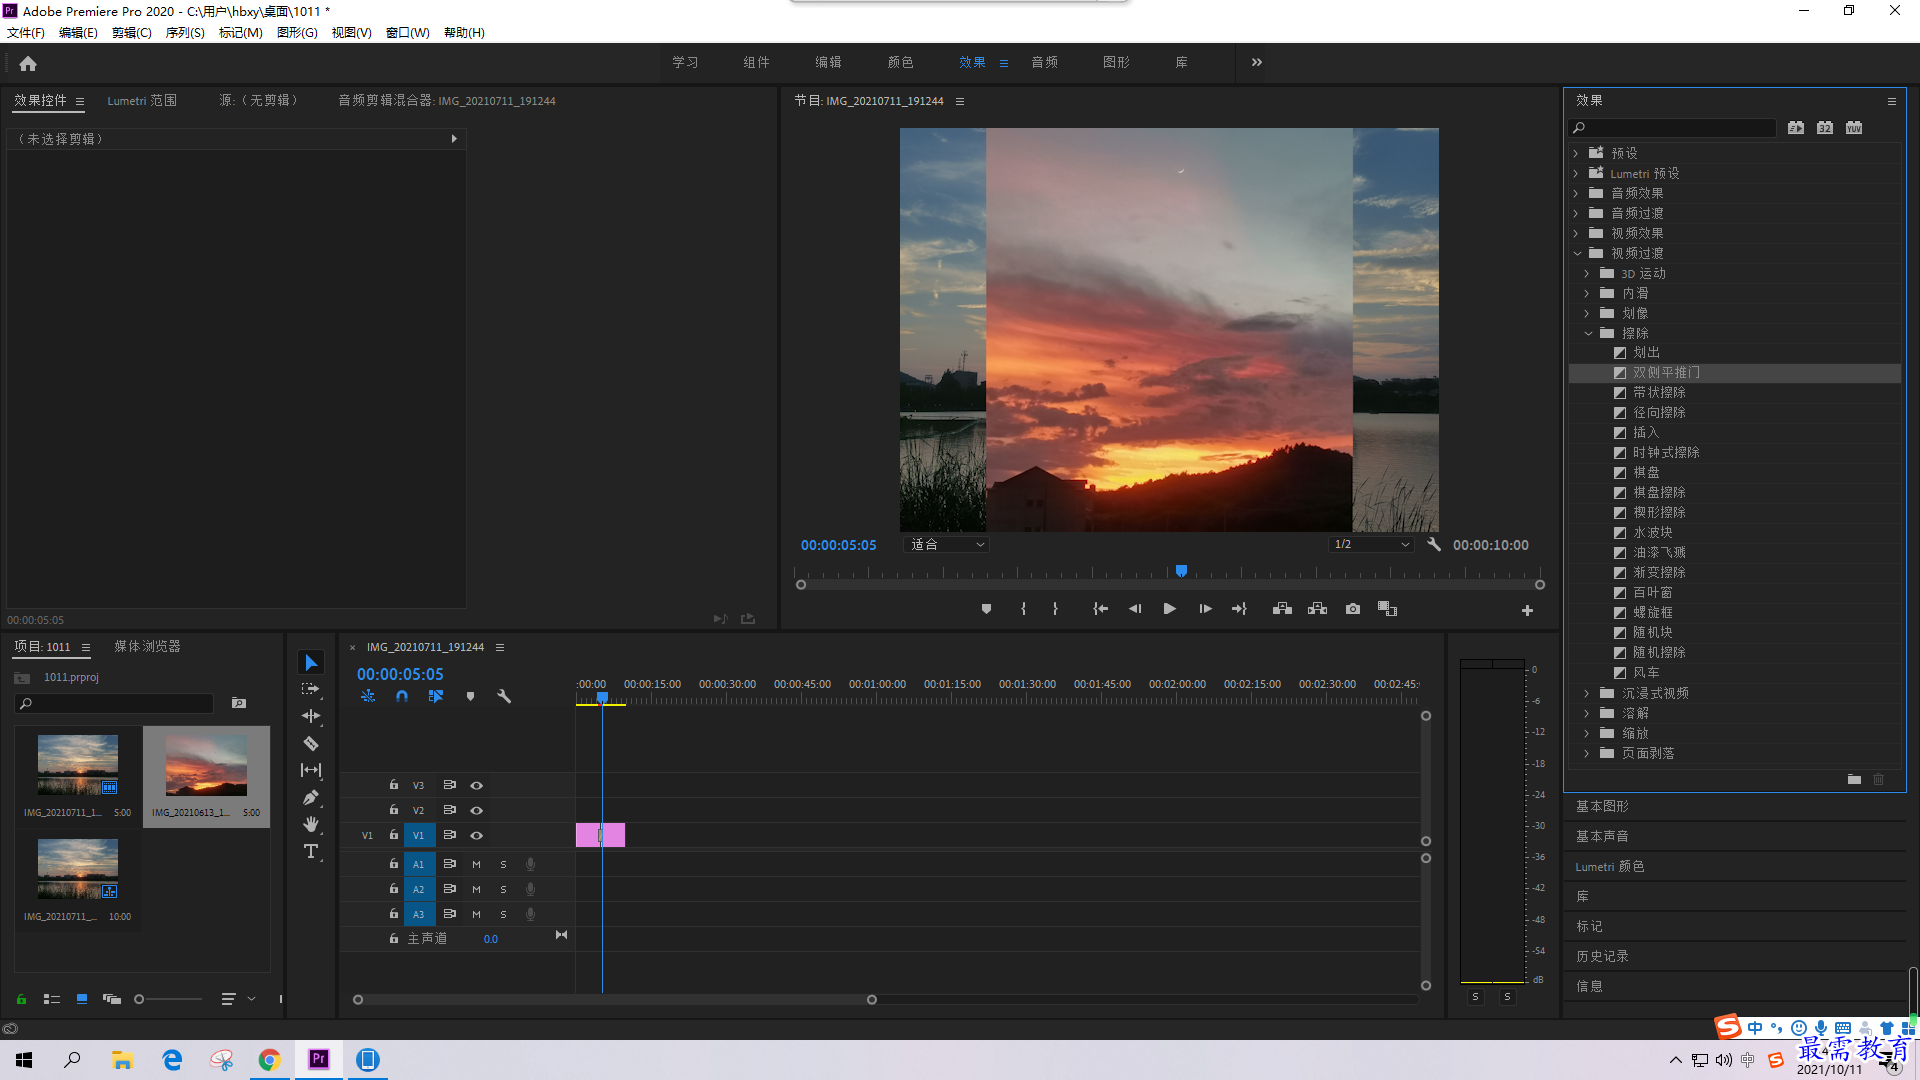1920x1080 pixels.
Task: Click the Mark In button
Action: 1023,609
